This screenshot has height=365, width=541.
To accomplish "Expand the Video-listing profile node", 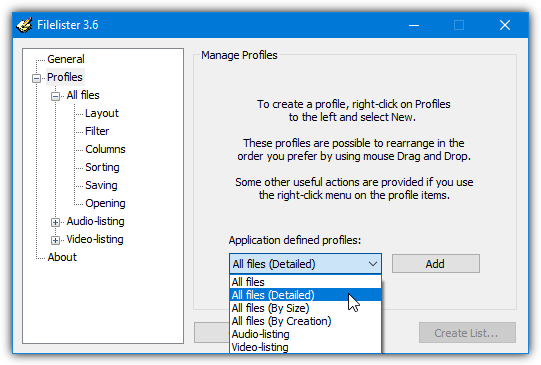I will (55, 240).
